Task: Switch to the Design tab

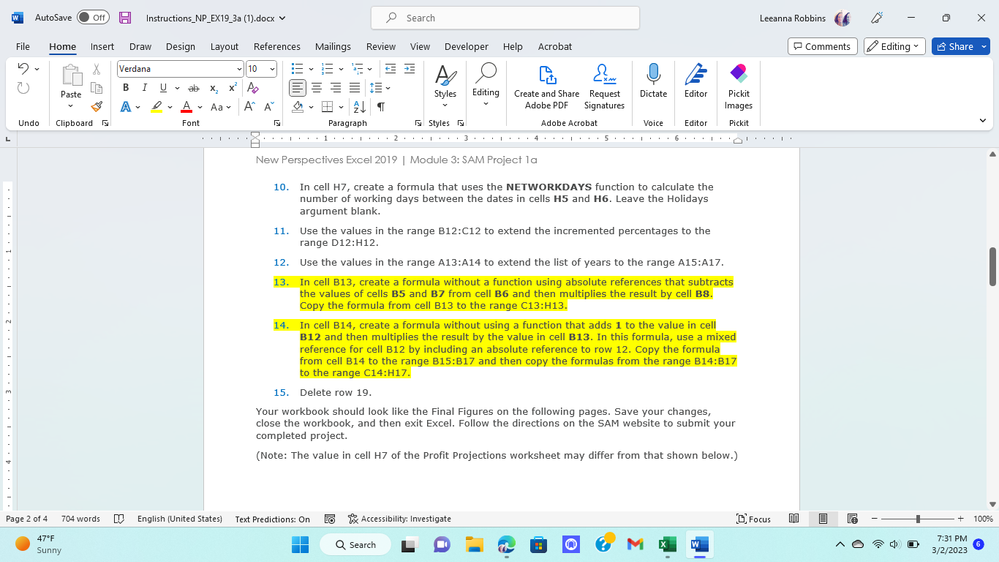Action: [x=180, y=47]
